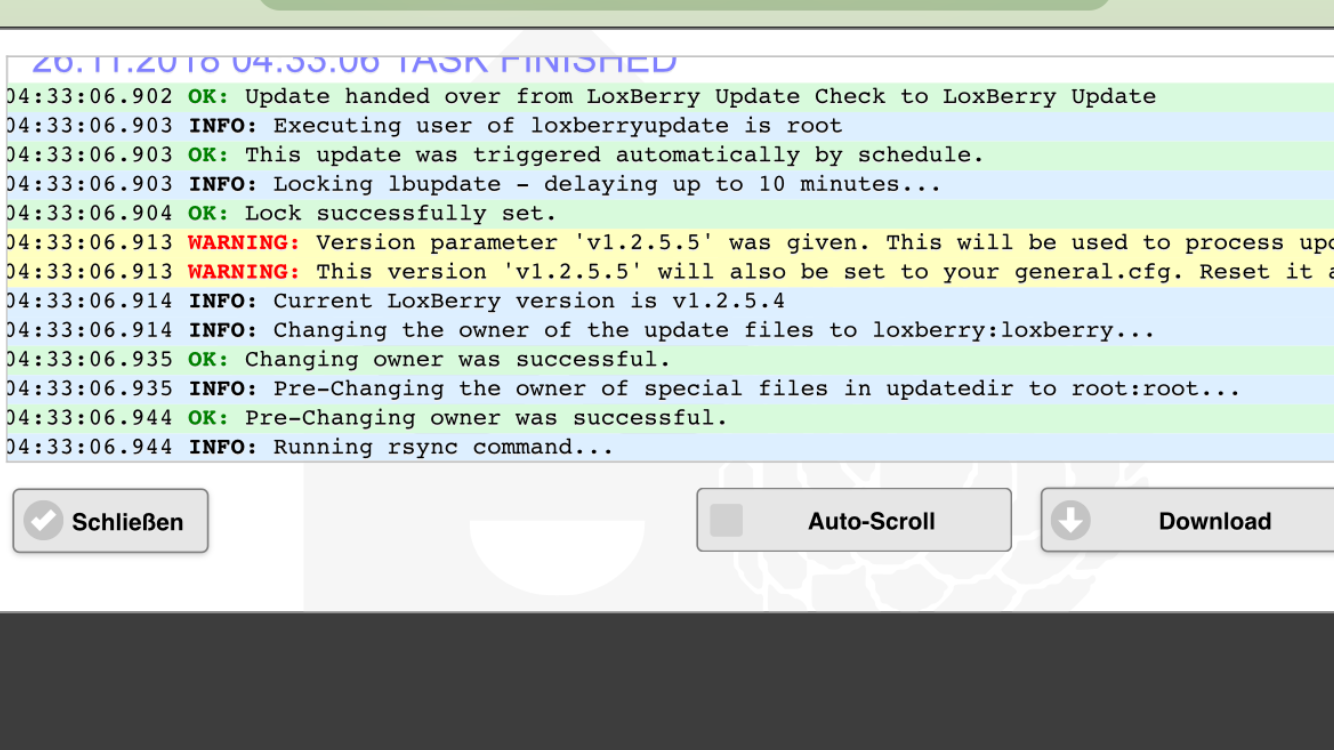
Task: Toggle the Auto-Scroll checkbox square
Action: click(x=727, y=520)
